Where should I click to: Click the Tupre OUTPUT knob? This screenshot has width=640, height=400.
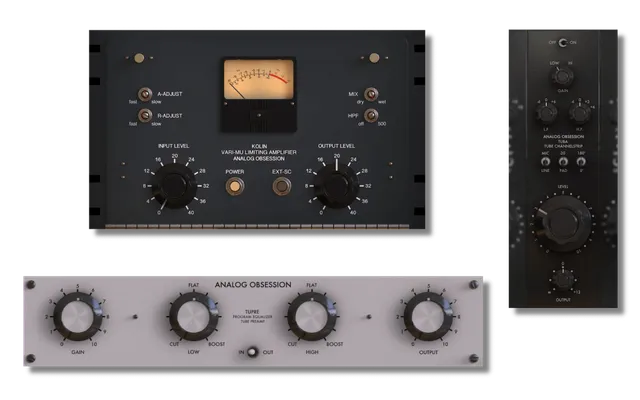428,317
